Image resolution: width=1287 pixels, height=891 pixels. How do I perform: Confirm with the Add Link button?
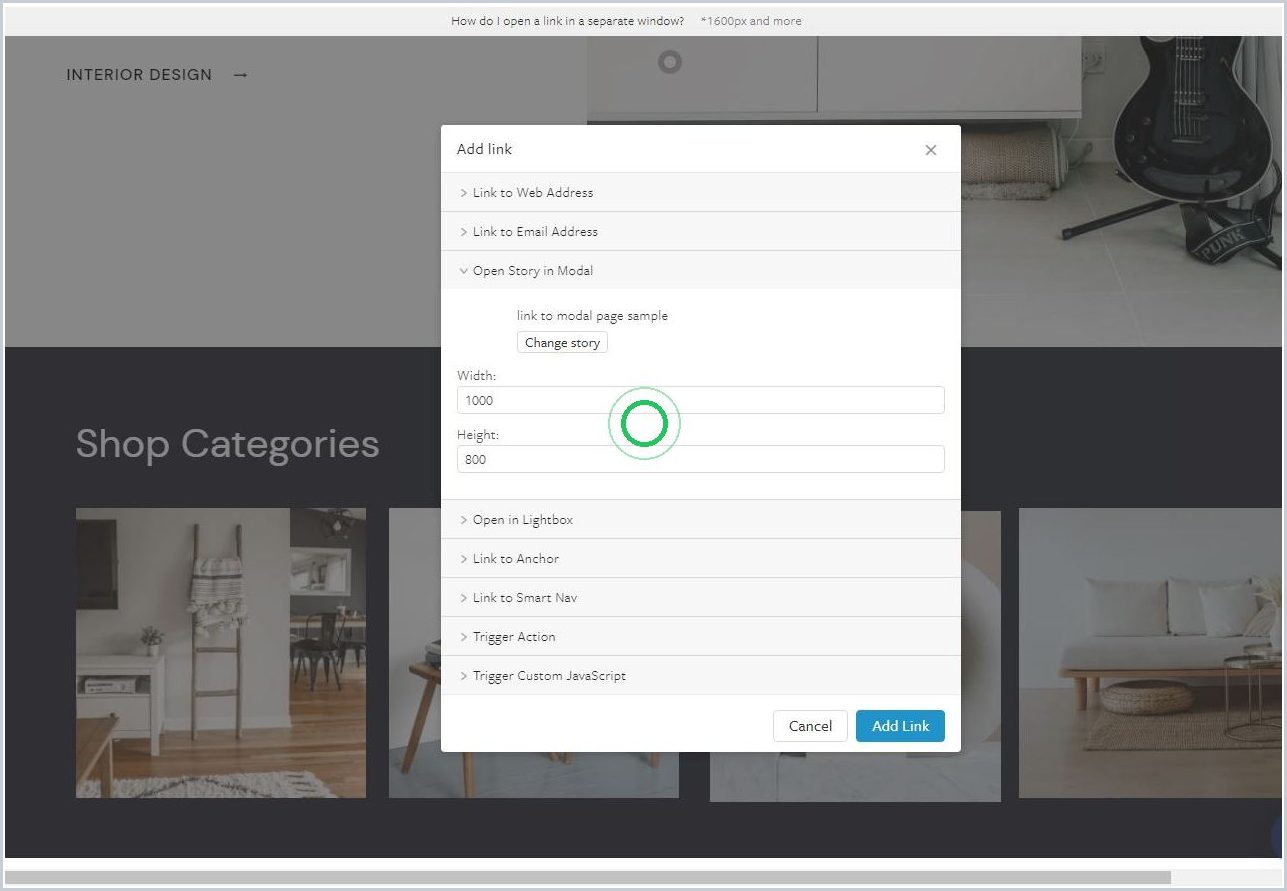tap(900, 726)
